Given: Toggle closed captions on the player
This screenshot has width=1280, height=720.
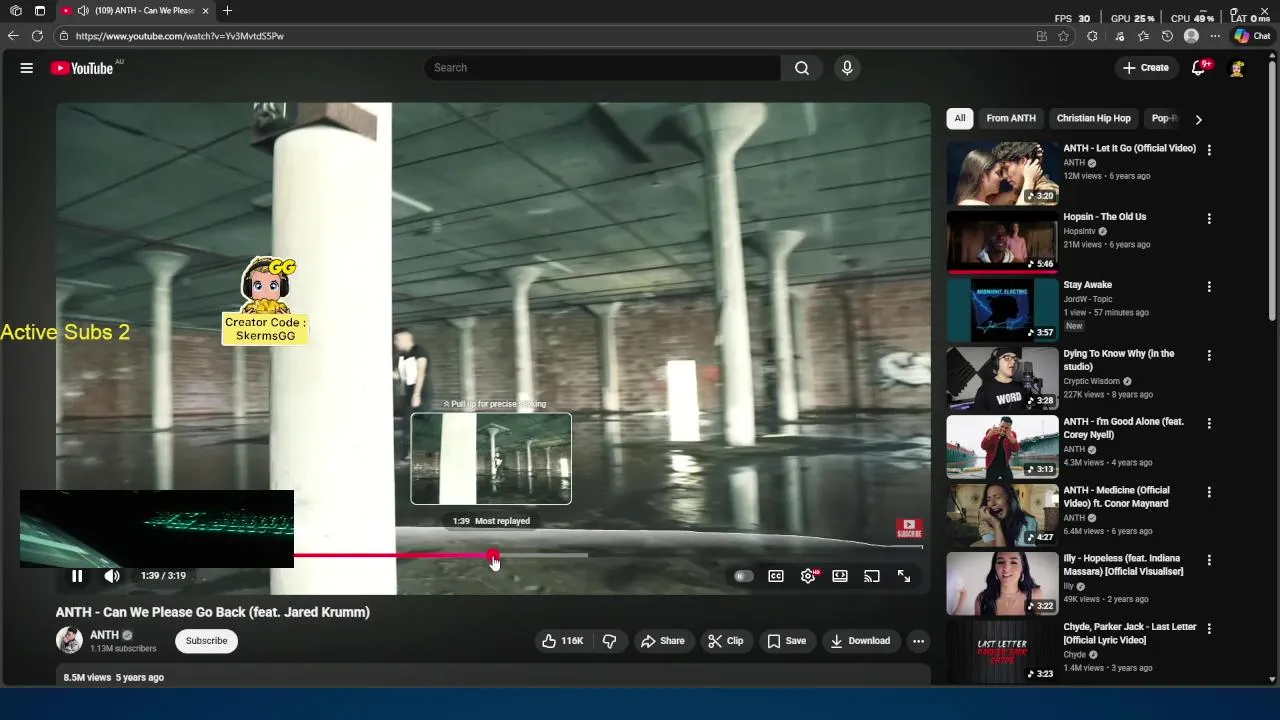Looking at the screenshot, I should click(776, 576).
